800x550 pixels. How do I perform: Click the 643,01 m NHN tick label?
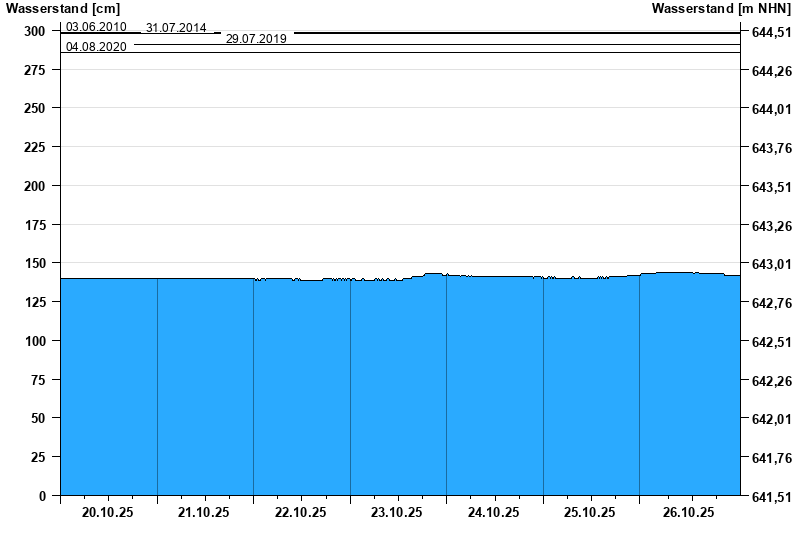[x=772, y=264]
